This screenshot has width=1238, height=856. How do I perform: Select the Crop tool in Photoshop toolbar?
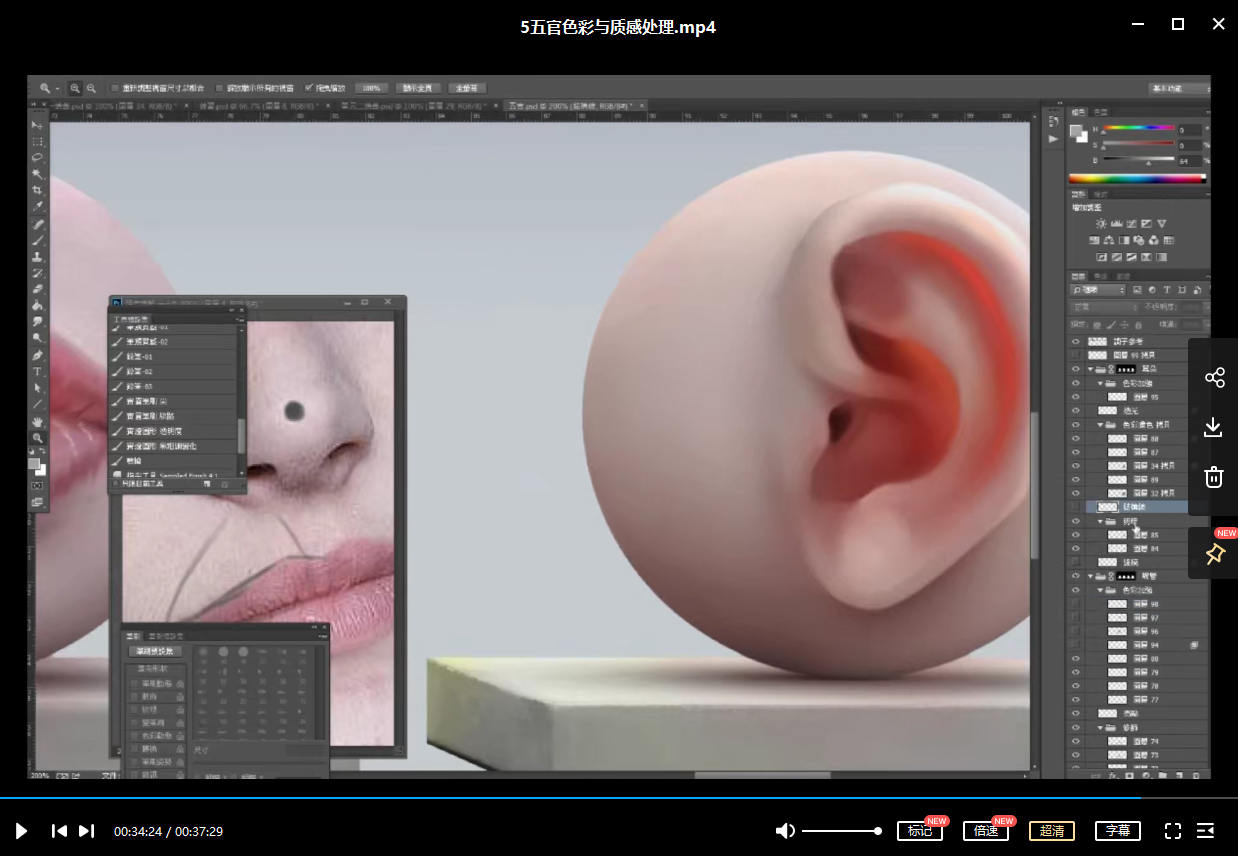38,190
